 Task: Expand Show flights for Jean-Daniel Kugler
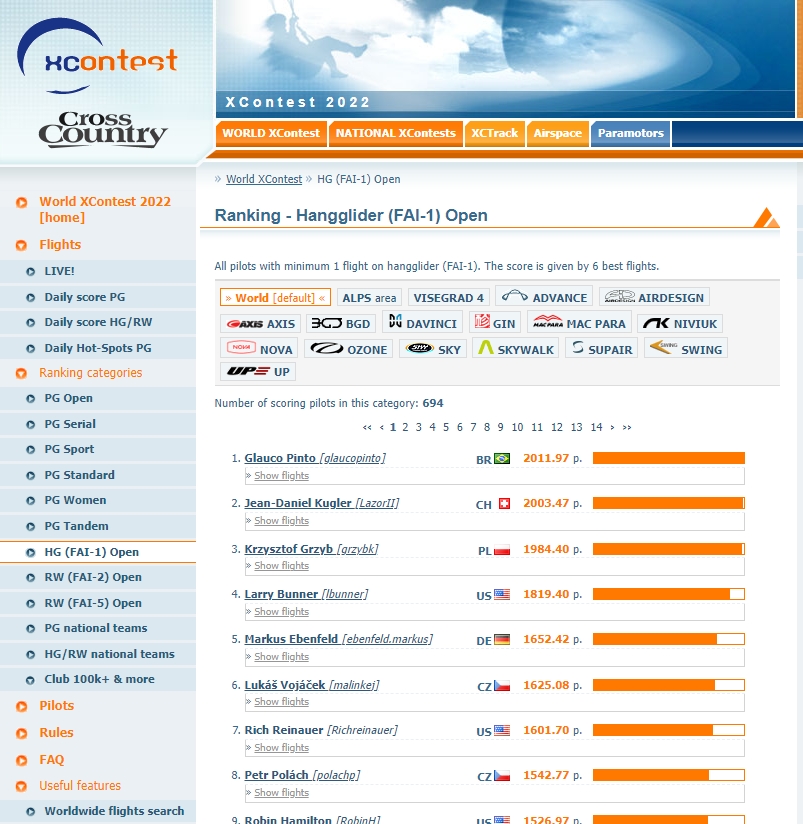(281, 521)
